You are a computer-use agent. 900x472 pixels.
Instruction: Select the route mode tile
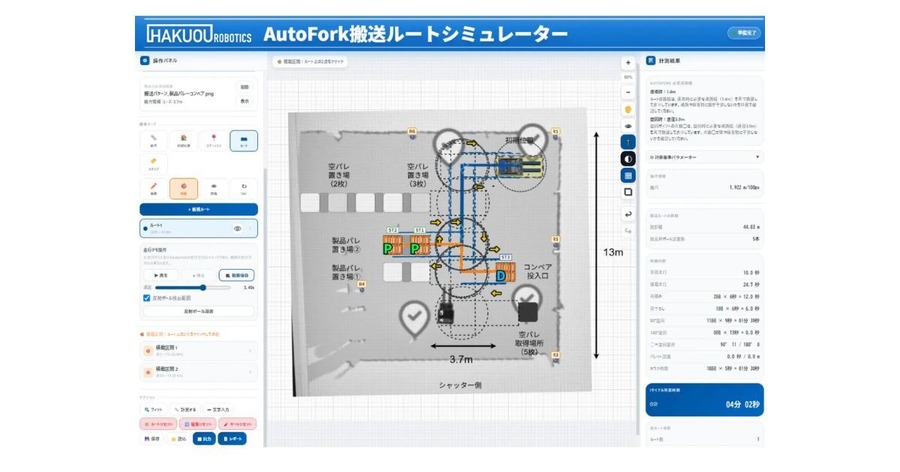244,141
